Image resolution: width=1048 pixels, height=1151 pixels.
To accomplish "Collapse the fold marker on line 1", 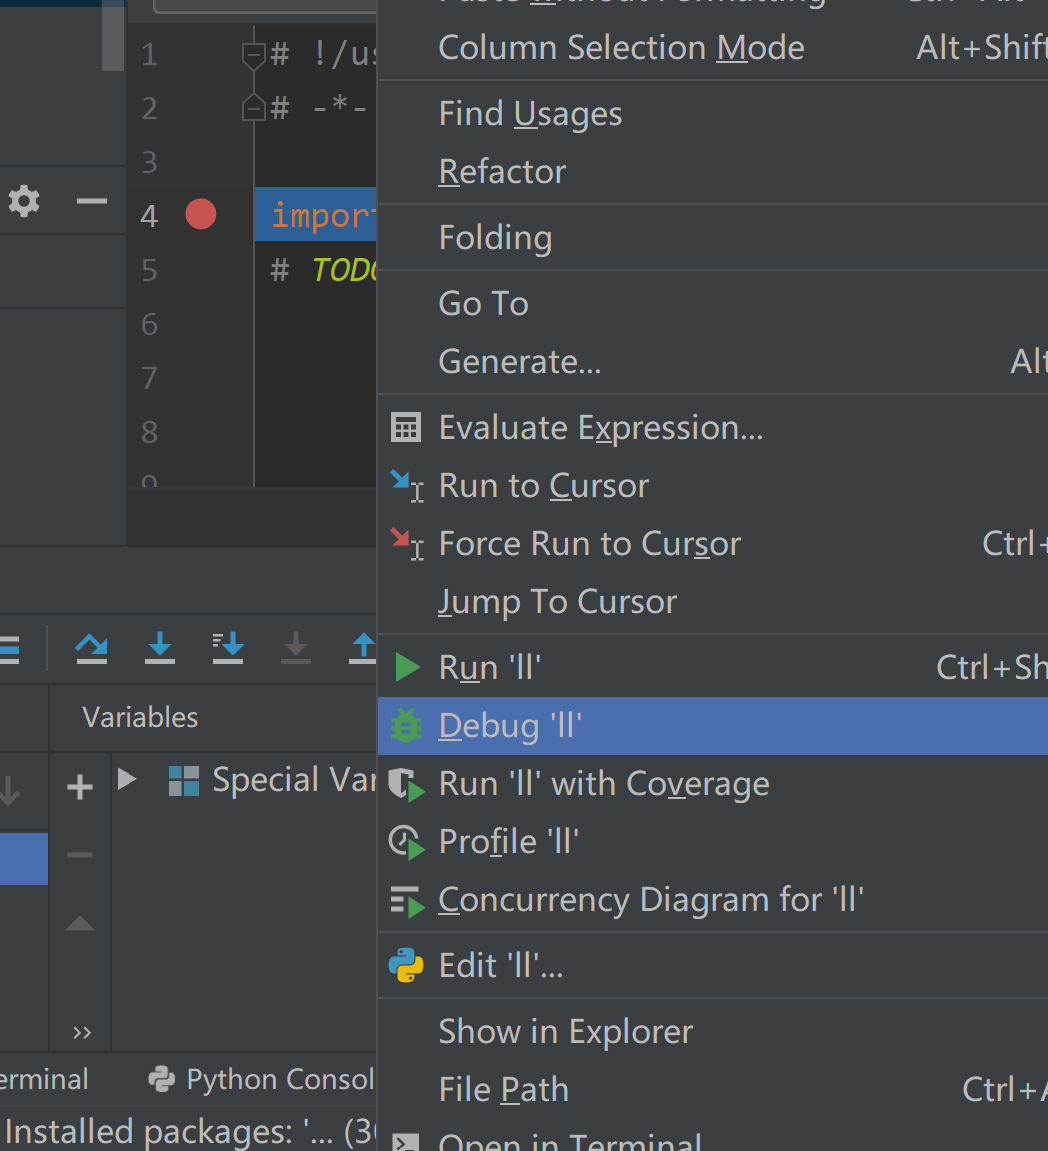I will [x=254, y=55].
